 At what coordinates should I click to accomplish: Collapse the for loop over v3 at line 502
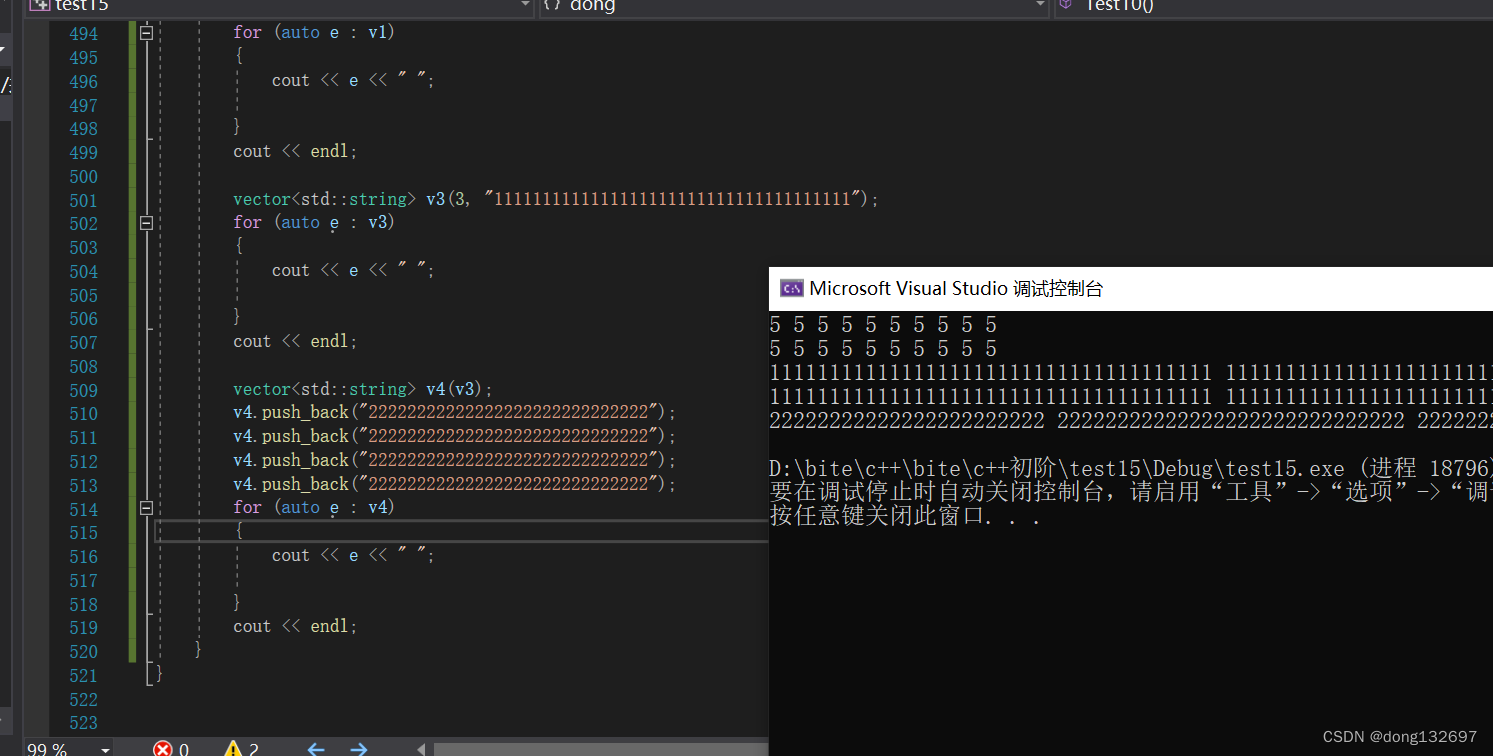(x=146, y=223)
